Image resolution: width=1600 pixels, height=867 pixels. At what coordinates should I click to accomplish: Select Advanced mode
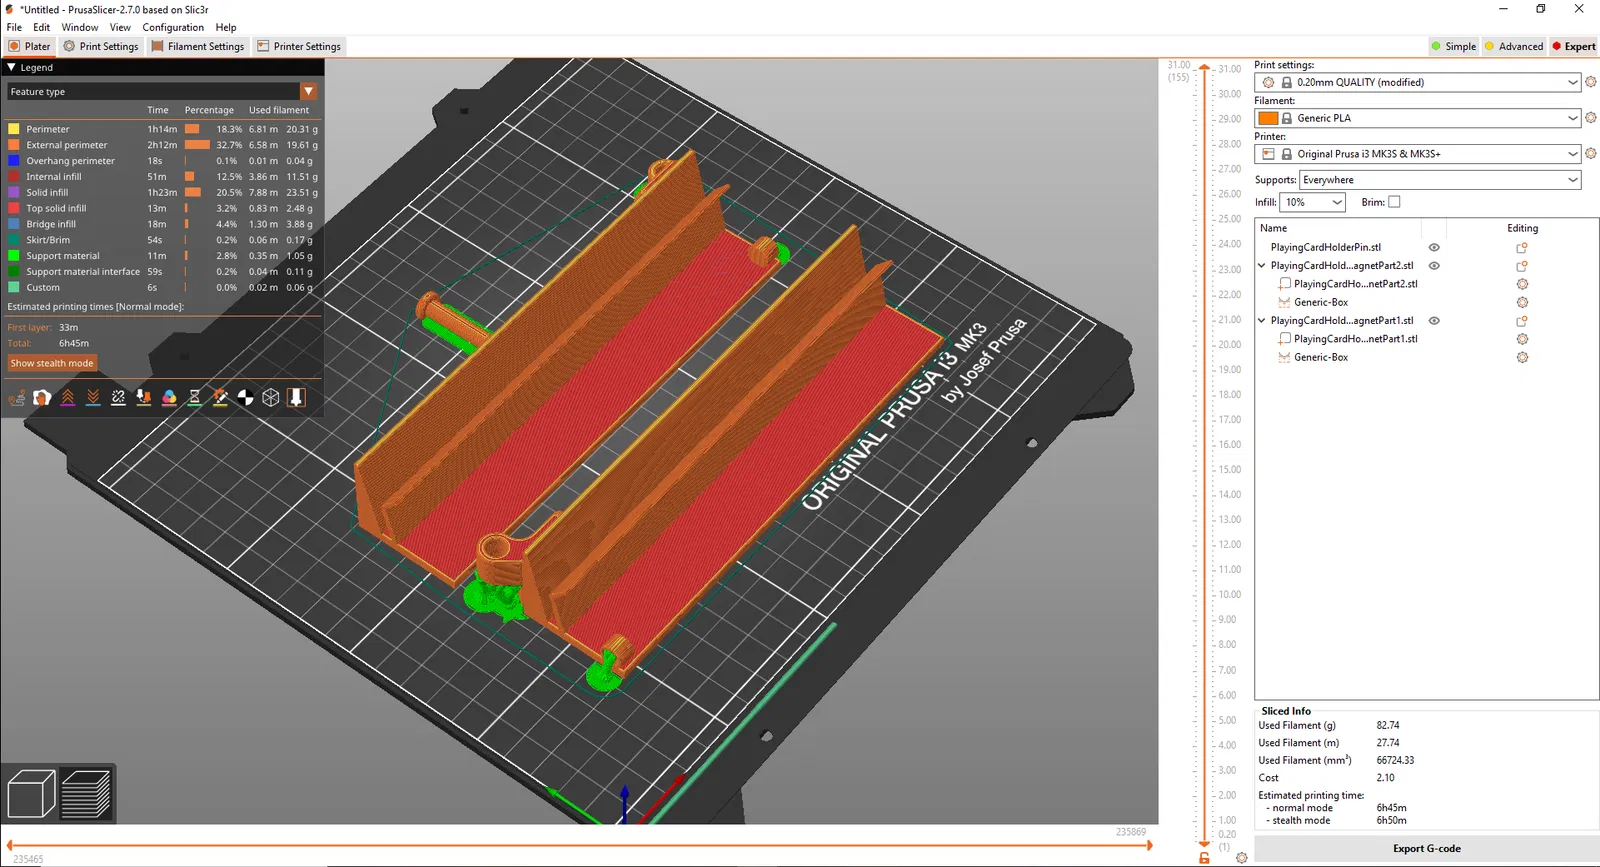(1514, 46)
